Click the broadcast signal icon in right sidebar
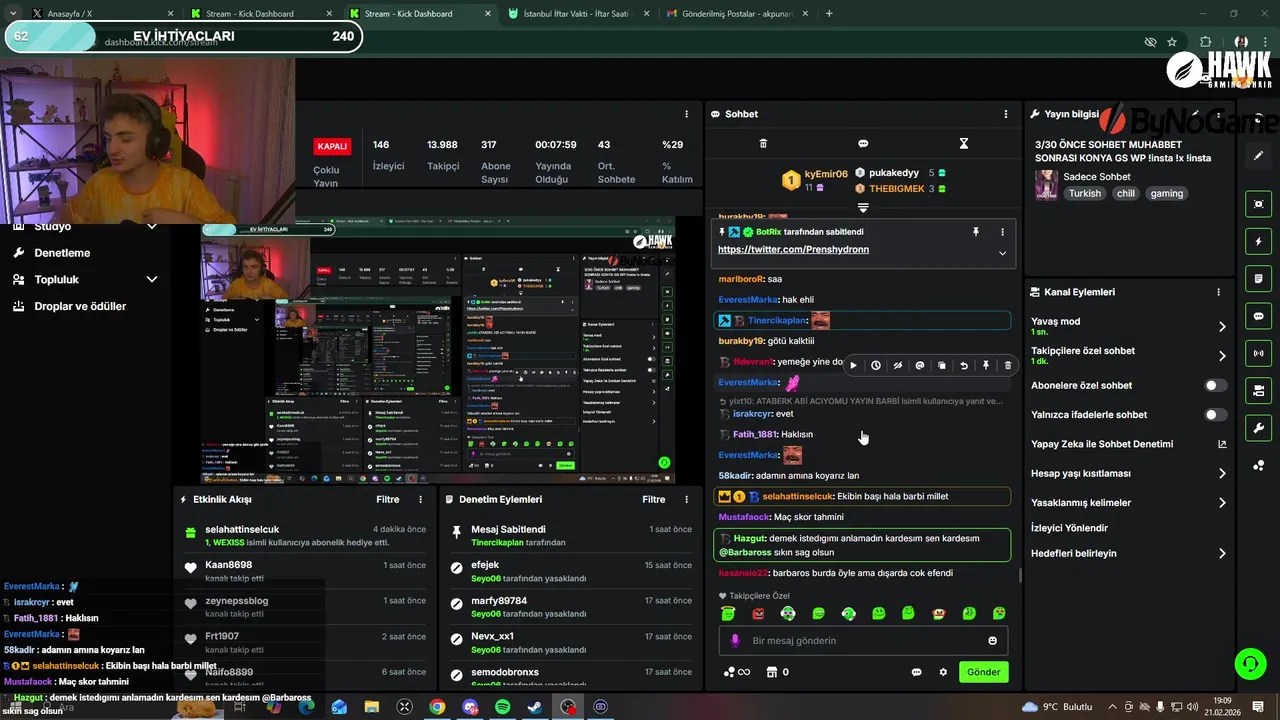Viewport: 1280px width, 720px height. pyautogui.click(x=1259, y=353)
